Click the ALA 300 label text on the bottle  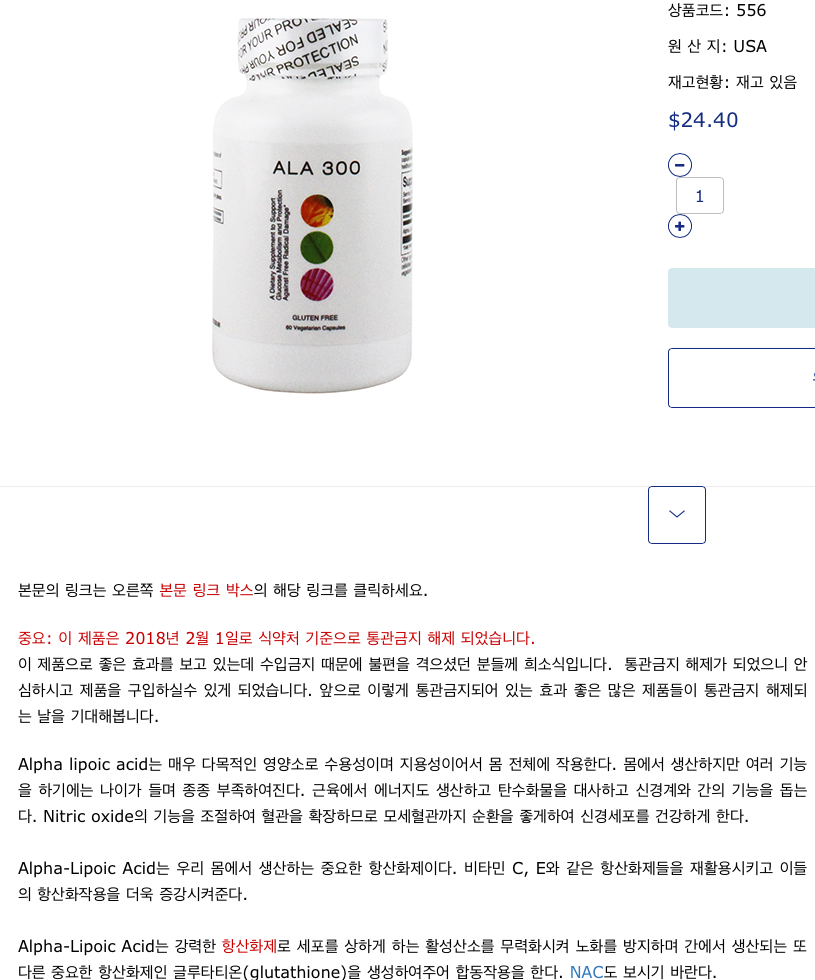tap(317, 168)
